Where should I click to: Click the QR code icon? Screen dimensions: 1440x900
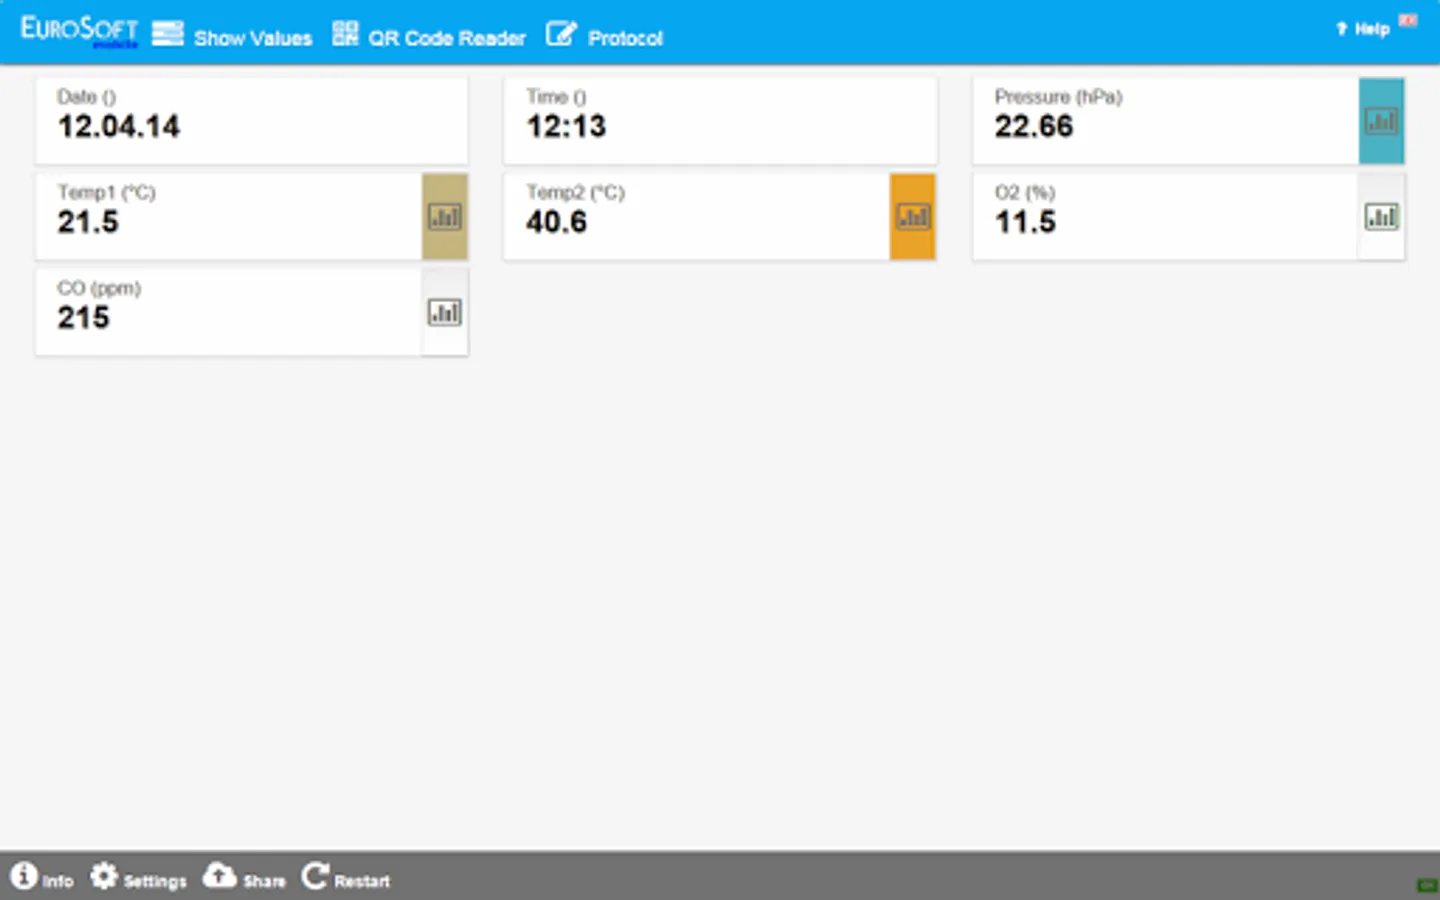pyautogui.click(x=345, y=34)
